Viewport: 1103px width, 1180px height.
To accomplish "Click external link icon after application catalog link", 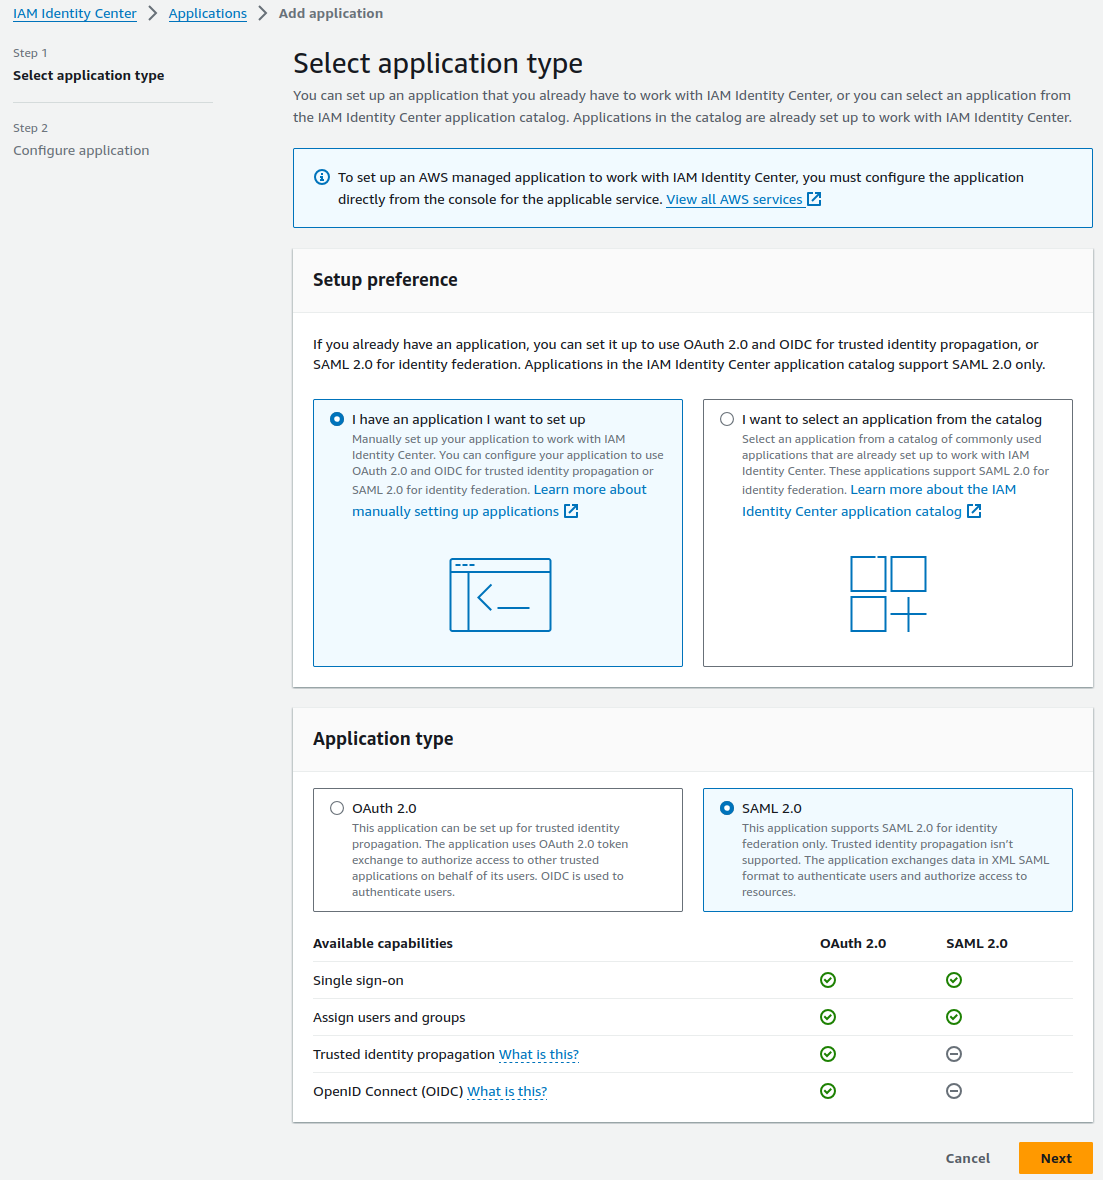I will point(974,511).
